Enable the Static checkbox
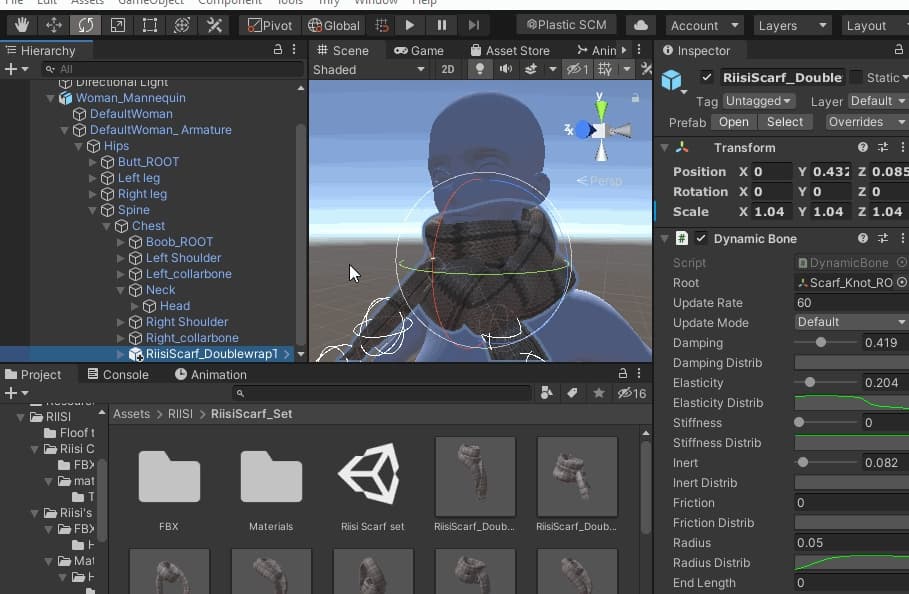This screenshot has height=594, width=909. [x=856, y=77]
